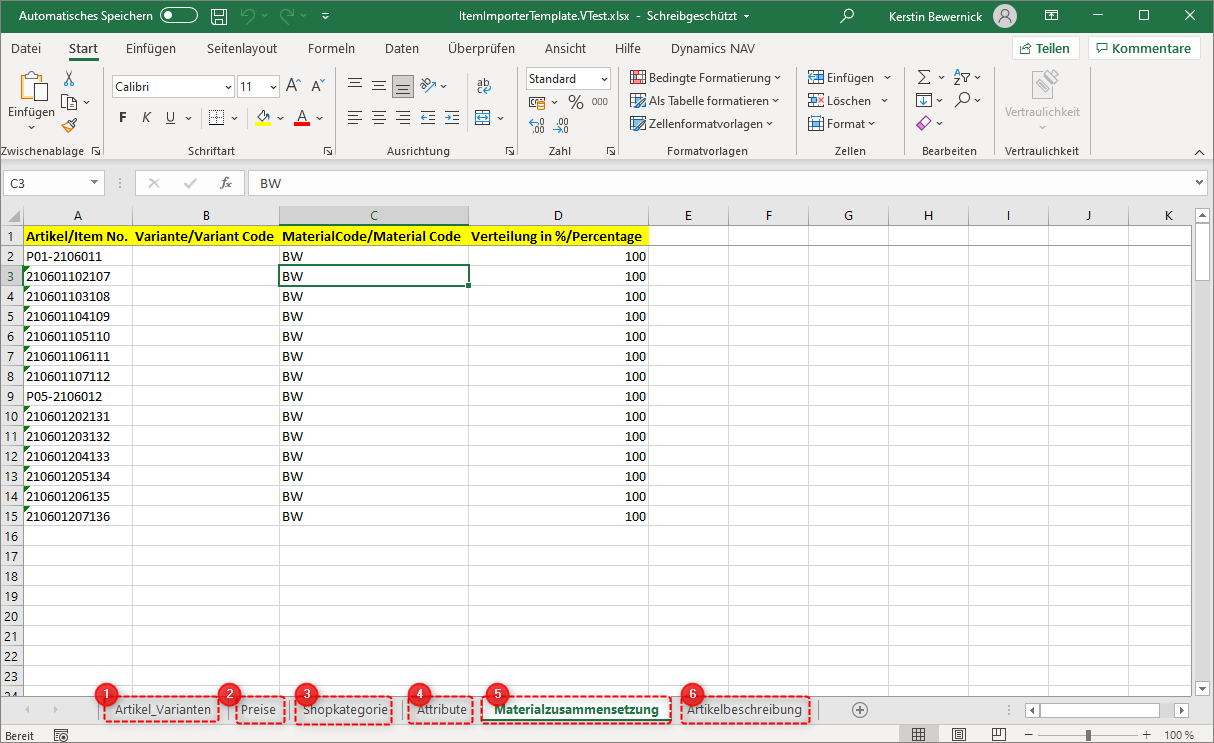
Task: Toggle bottom vertical alignment button
Action: (x=402, y=86)
